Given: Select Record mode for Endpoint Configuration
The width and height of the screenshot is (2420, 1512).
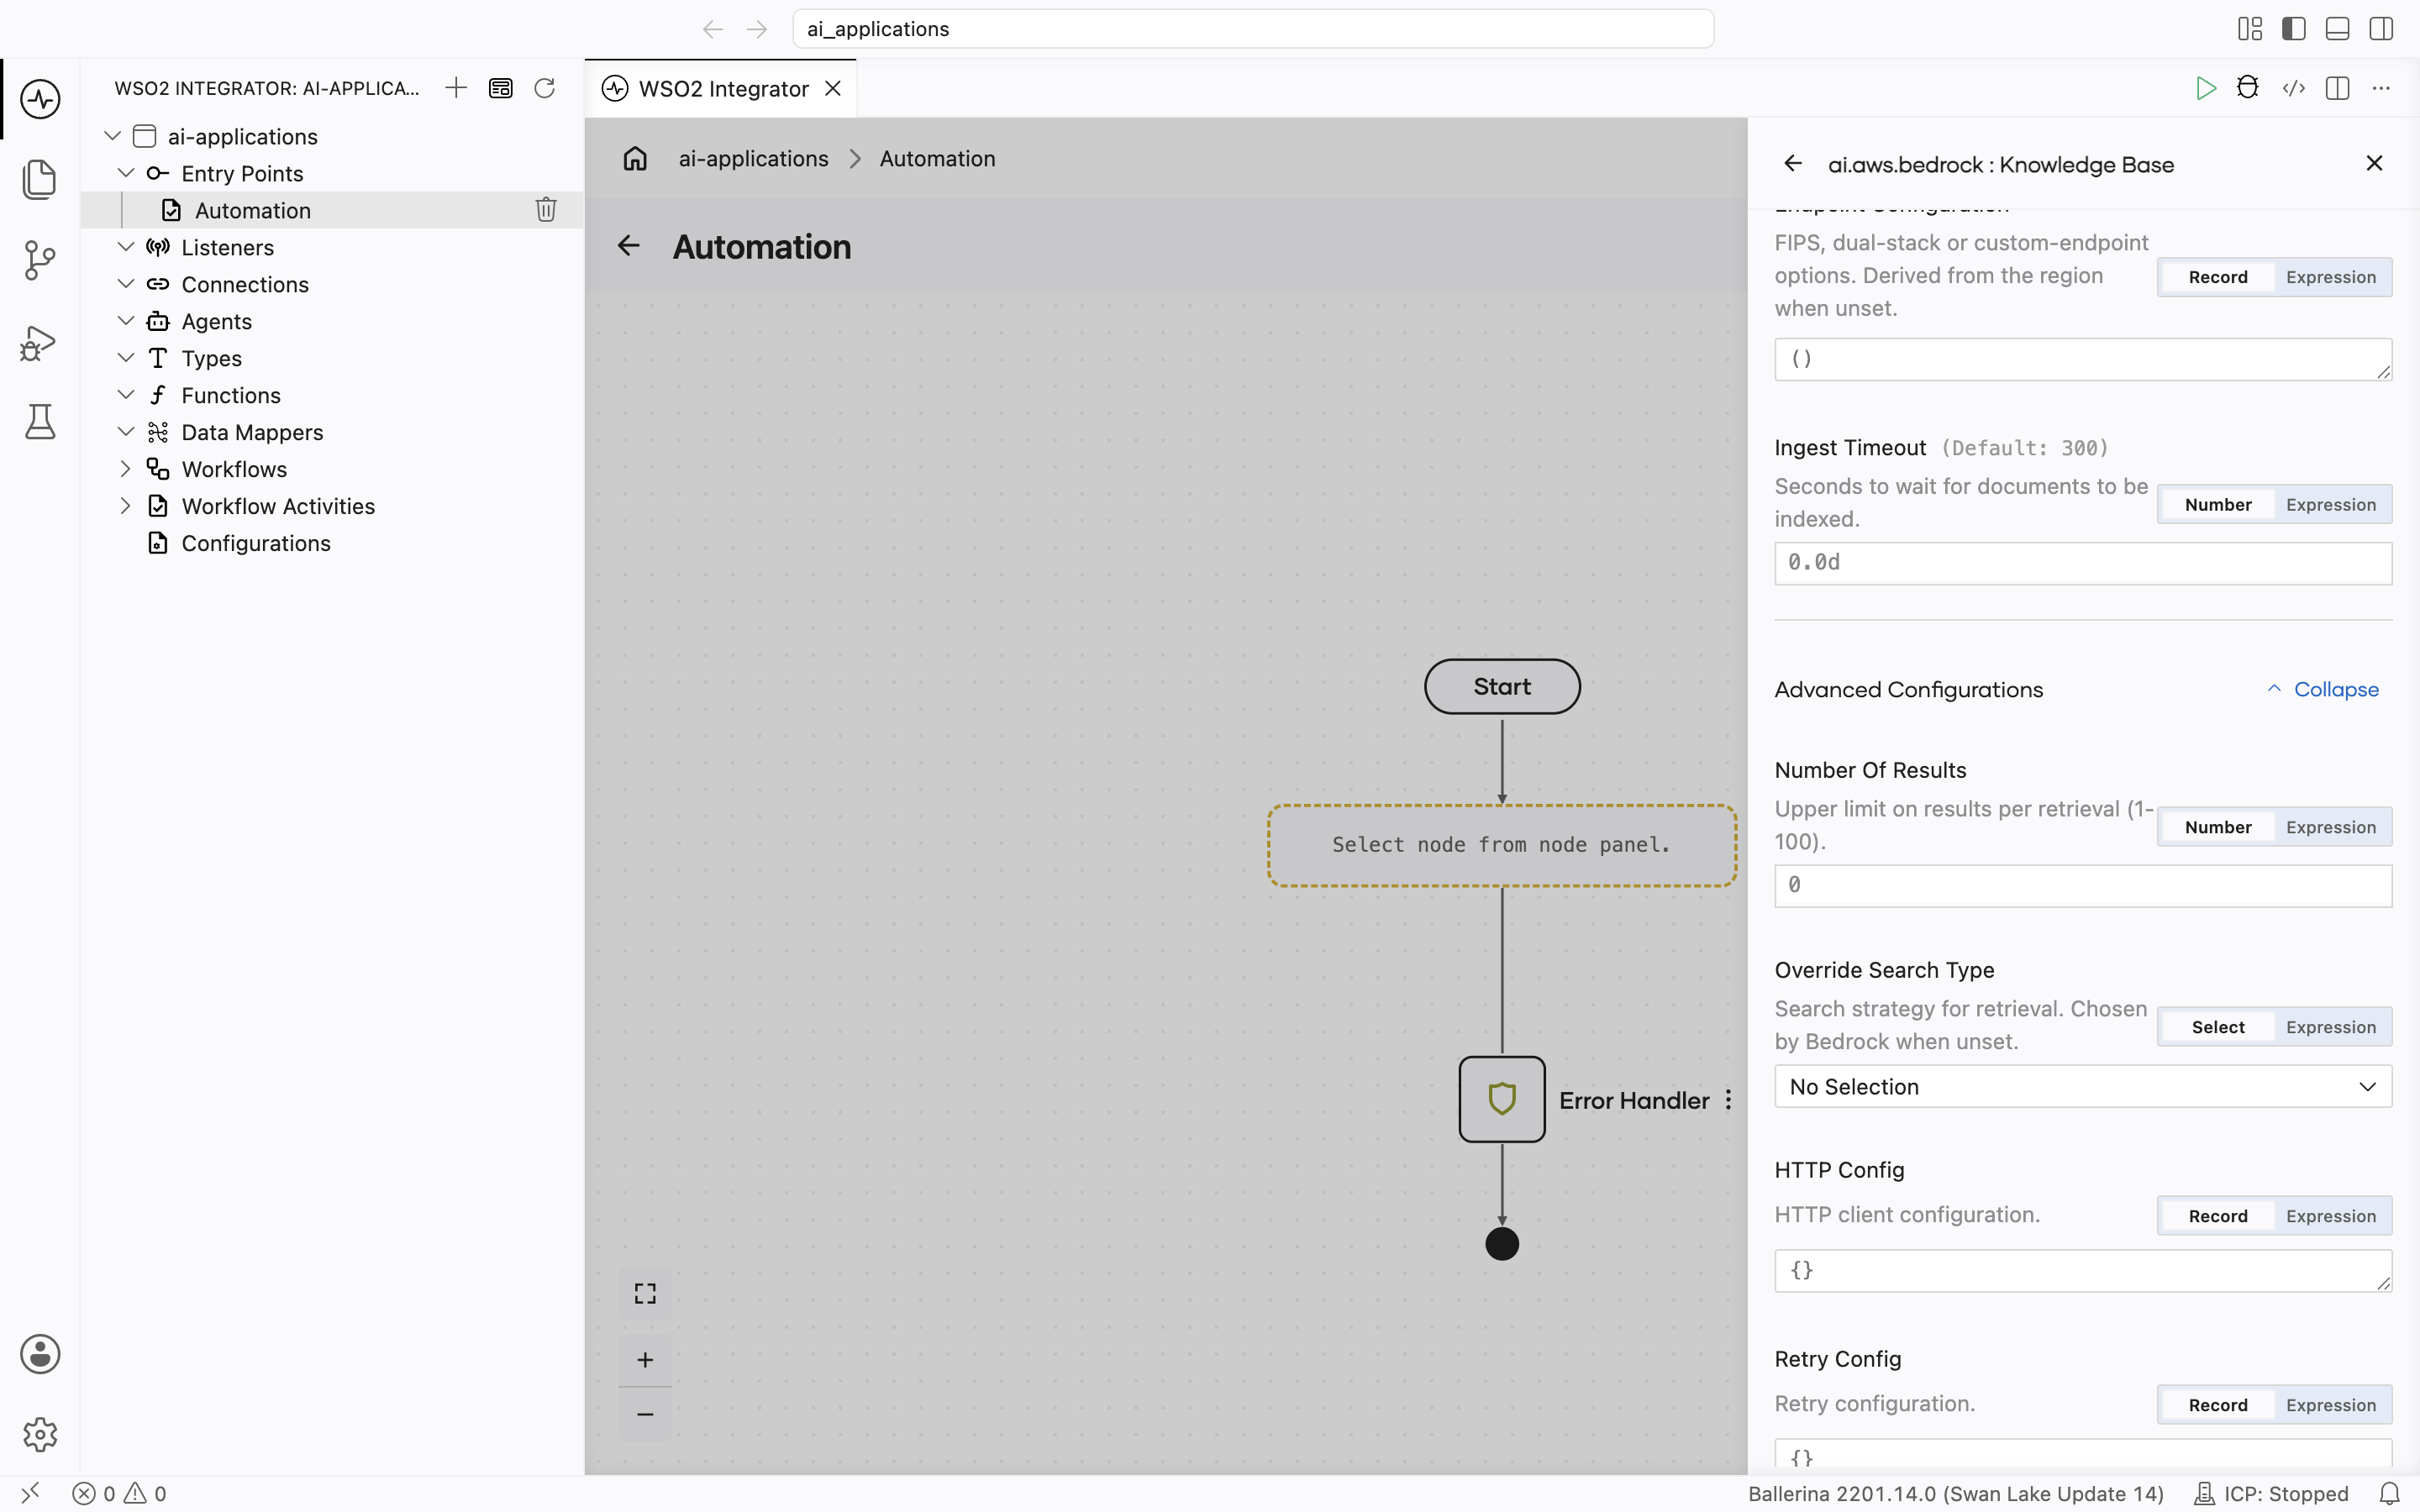Looking at the screenshot, I should coord(2218,277).
